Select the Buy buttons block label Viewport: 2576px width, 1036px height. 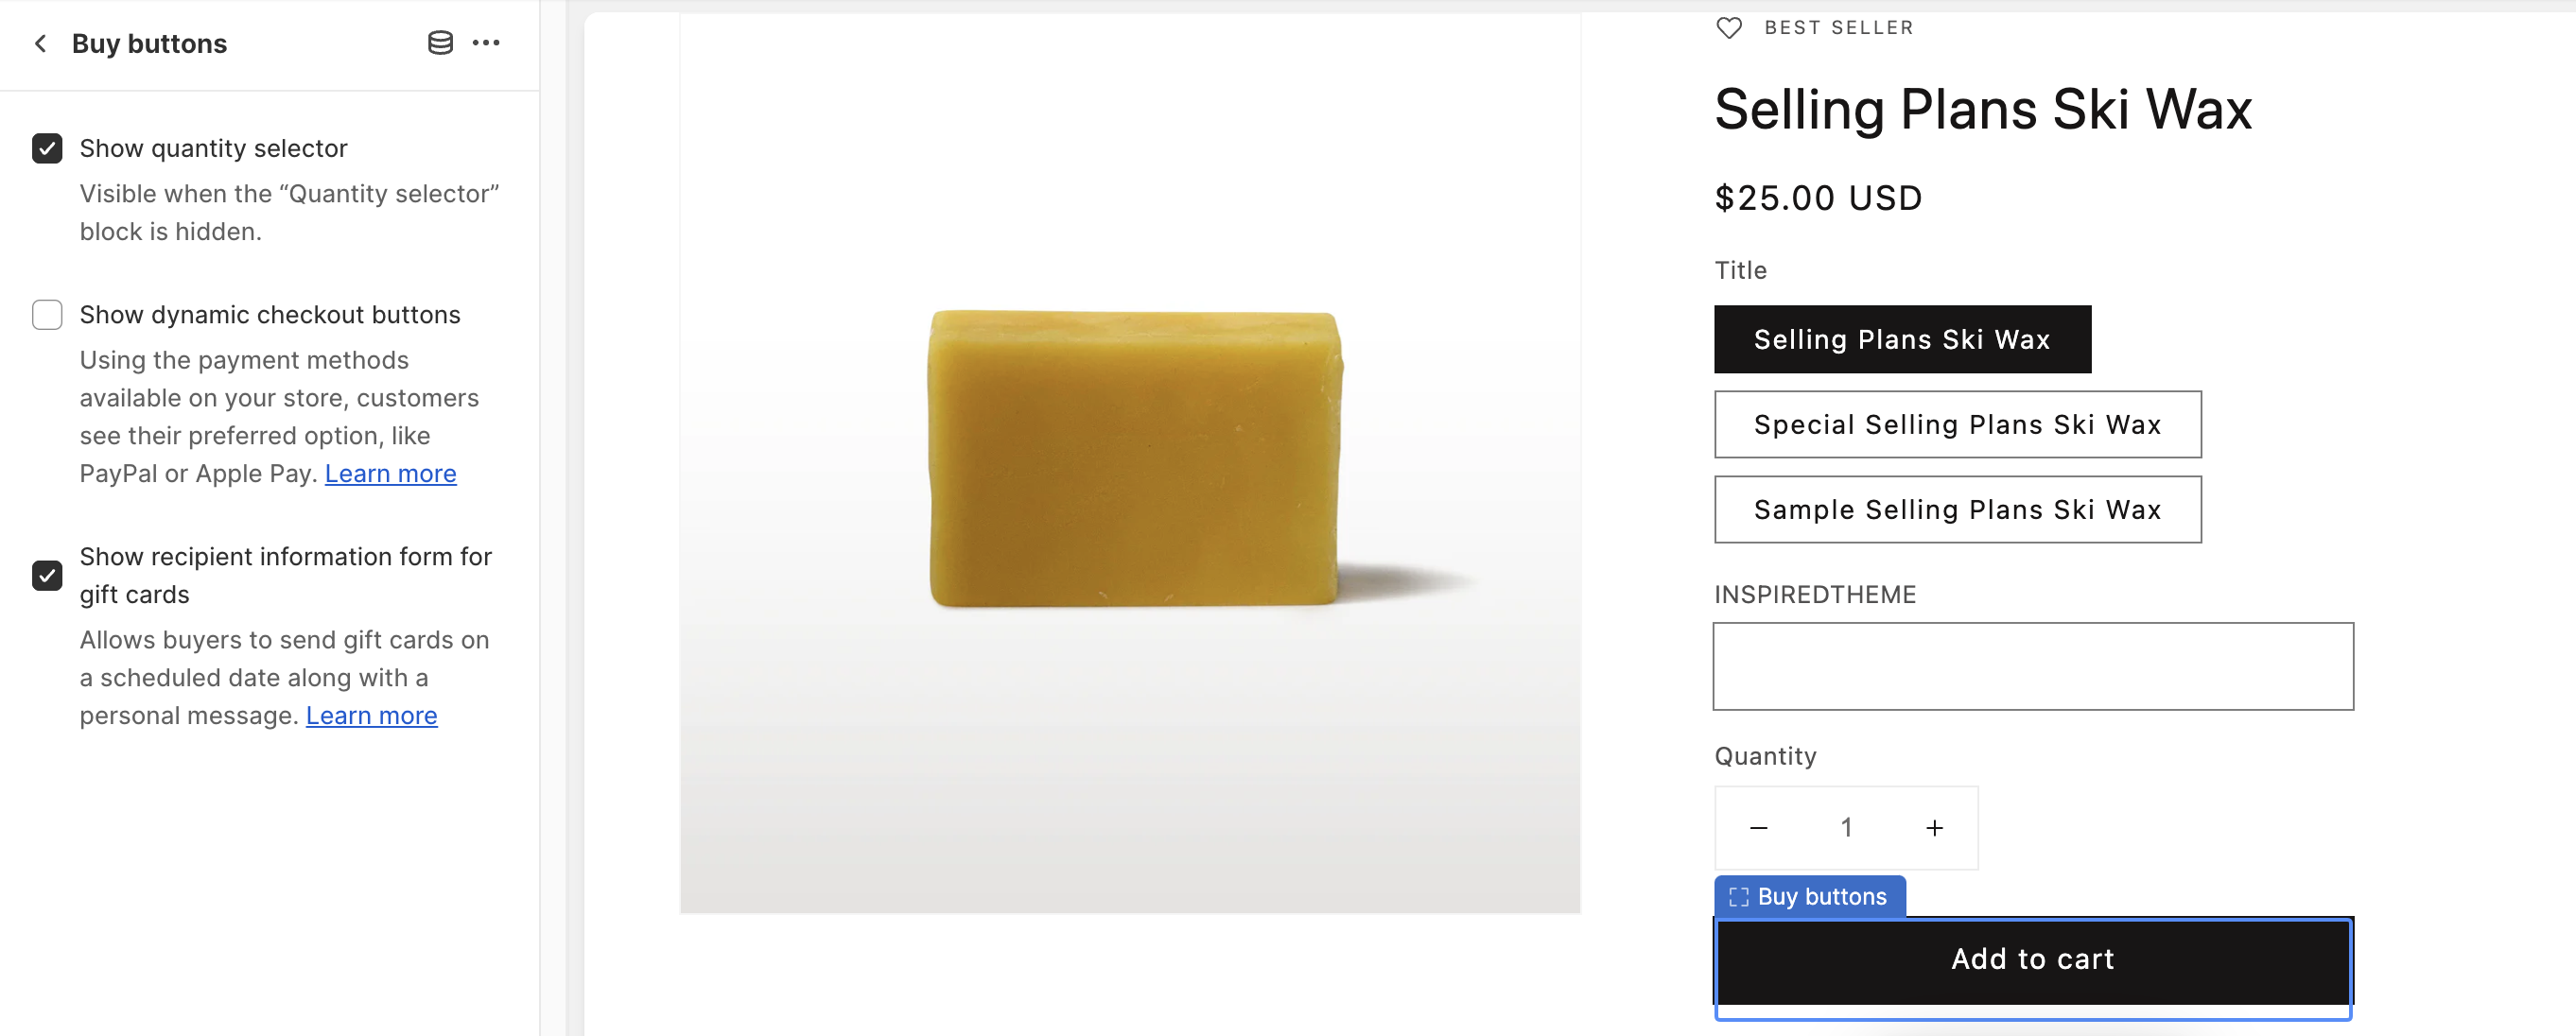coord(1810,896)
